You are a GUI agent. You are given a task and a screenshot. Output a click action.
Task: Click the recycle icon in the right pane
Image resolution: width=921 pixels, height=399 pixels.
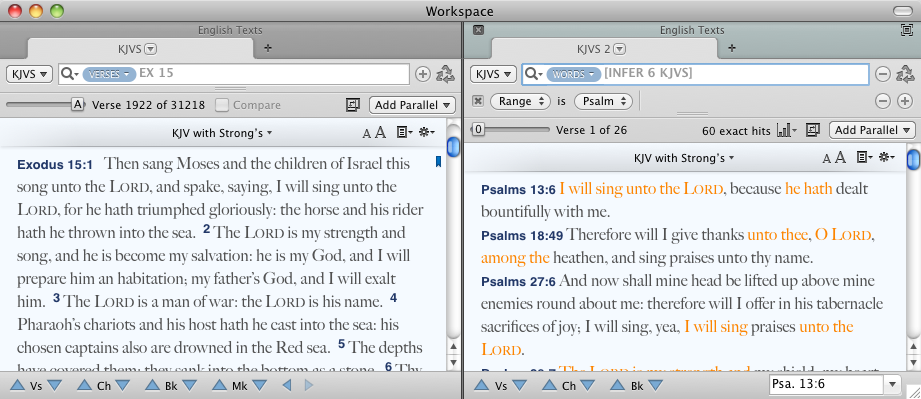[906, 74]
